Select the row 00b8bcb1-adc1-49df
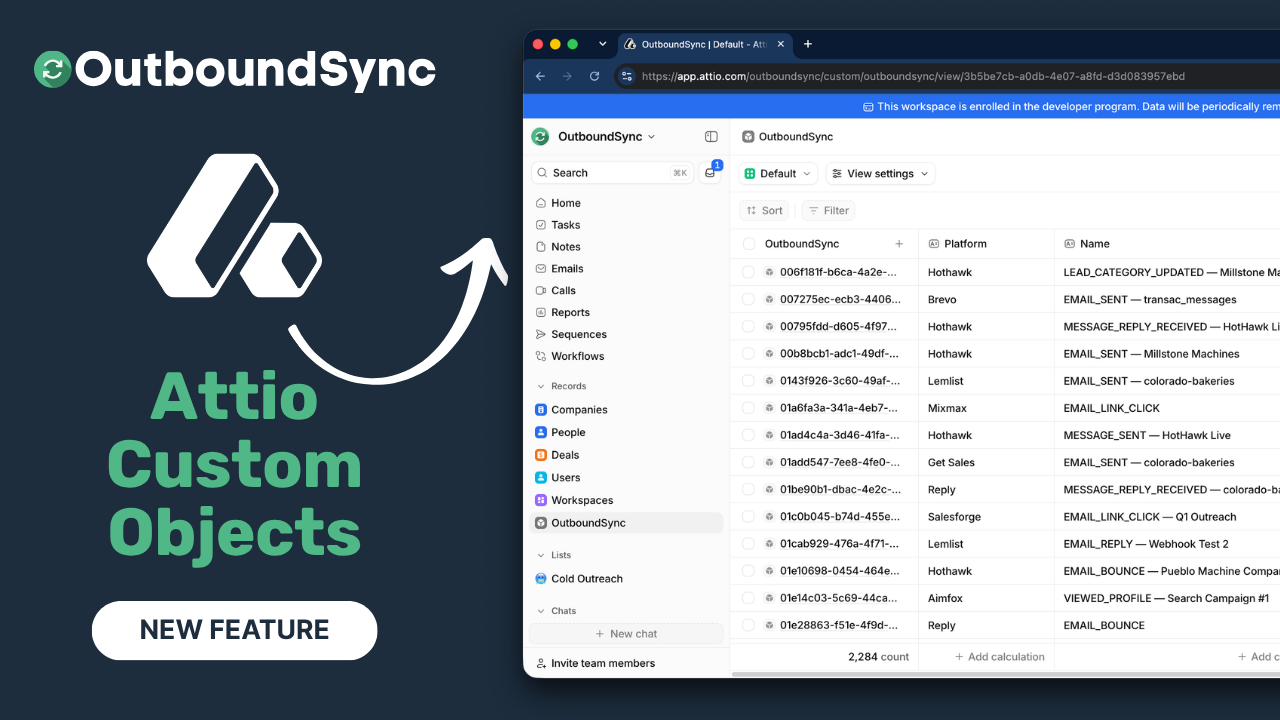 (749, 354)
